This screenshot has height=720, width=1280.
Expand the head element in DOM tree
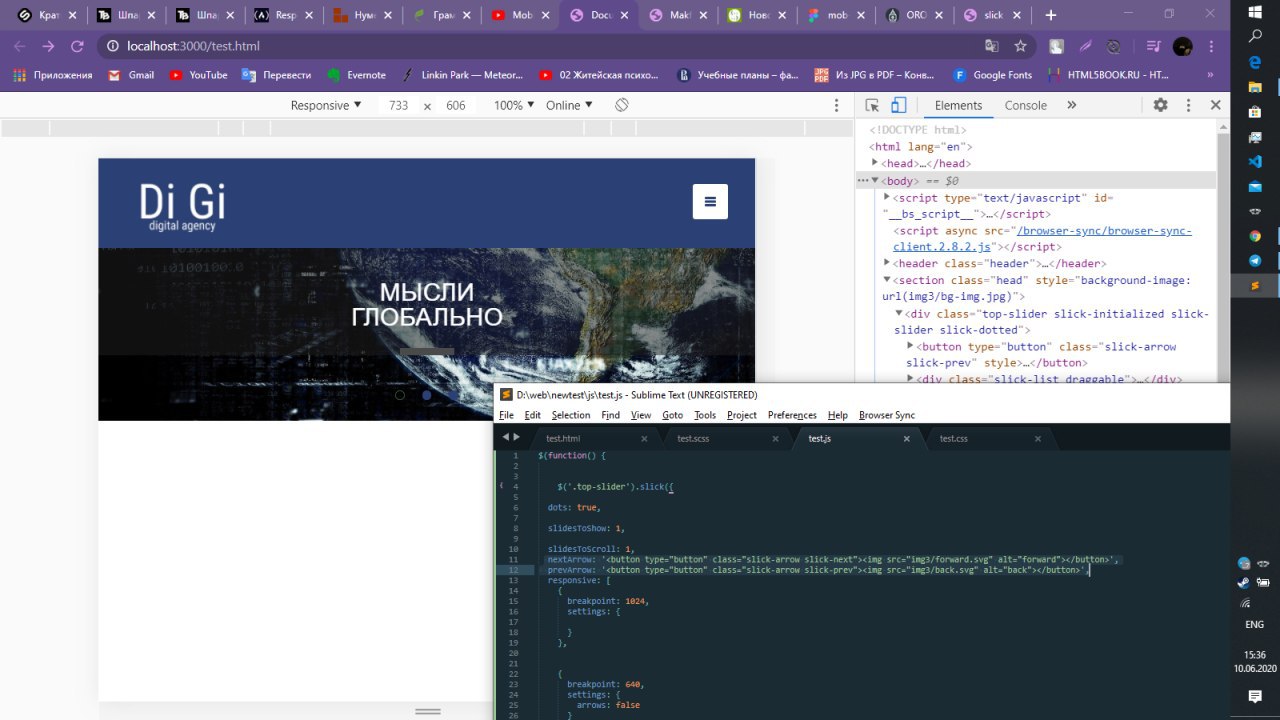875,163
